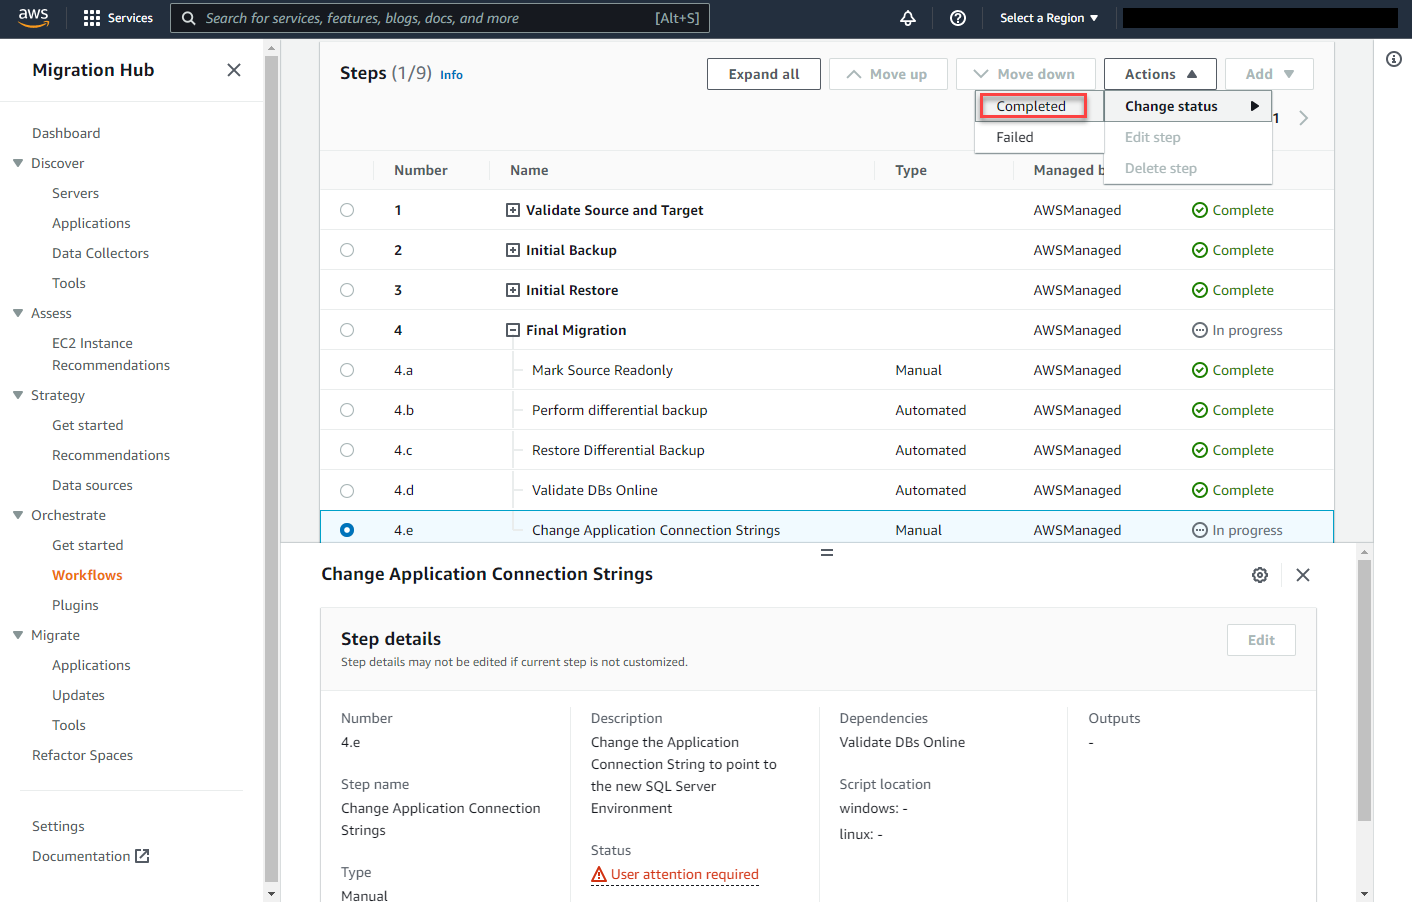Collapse the Assess nav section
The image size is (1412, 902).
[18, 313]
